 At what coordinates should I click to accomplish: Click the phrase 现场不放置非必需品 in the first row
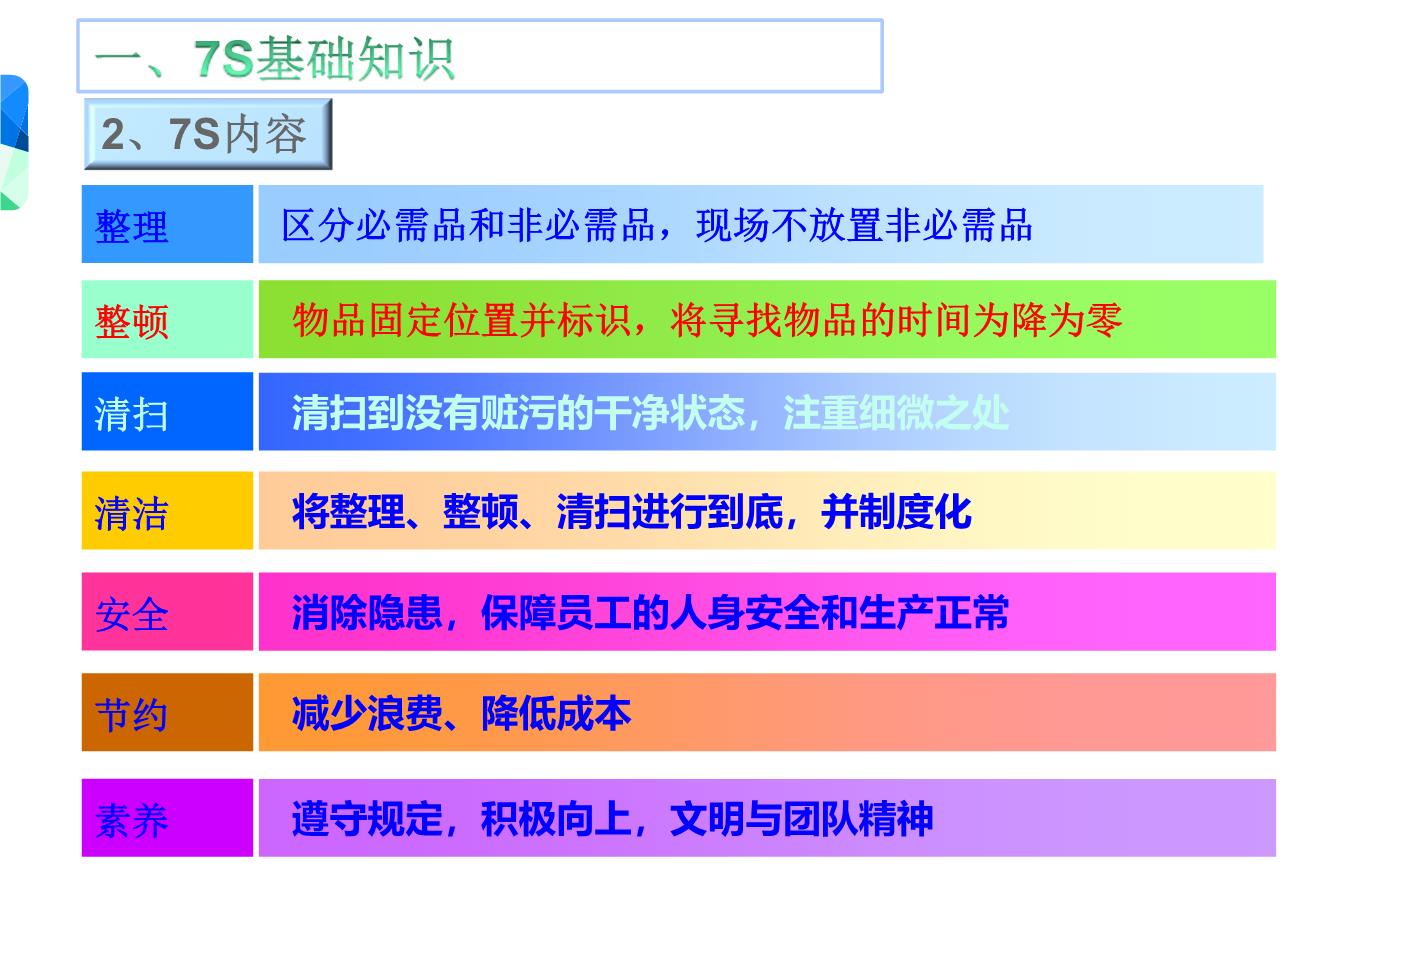click(x=864, y=225)
